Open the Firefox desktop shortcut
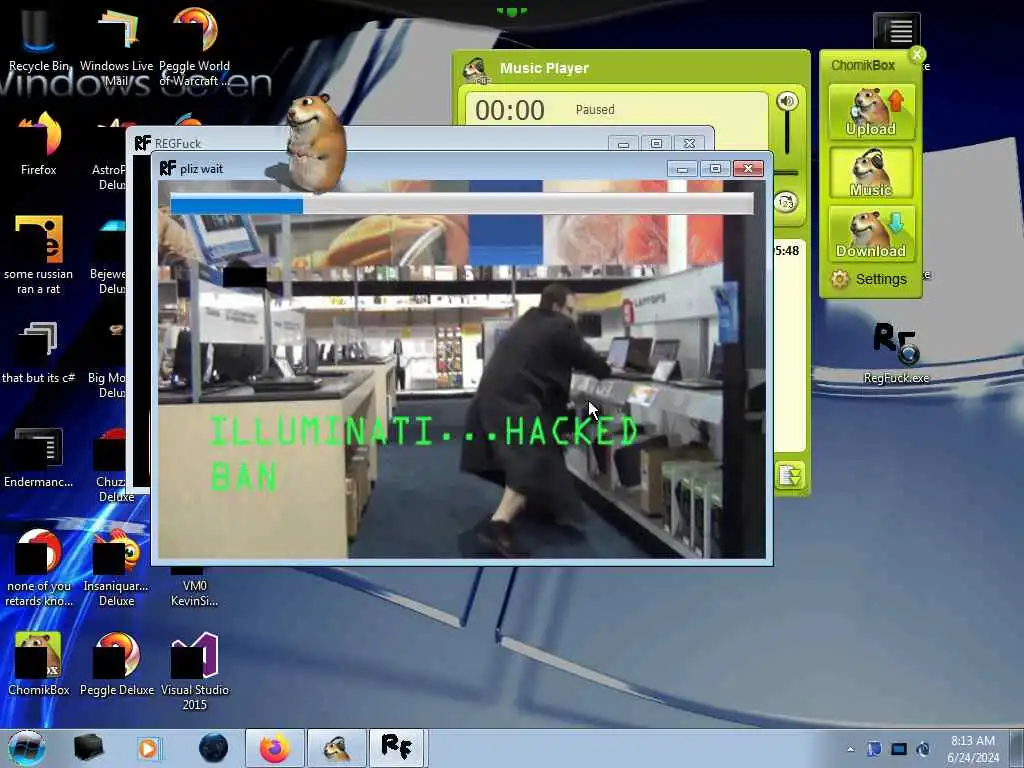1024x768 pixels. [x=39, y=142]
